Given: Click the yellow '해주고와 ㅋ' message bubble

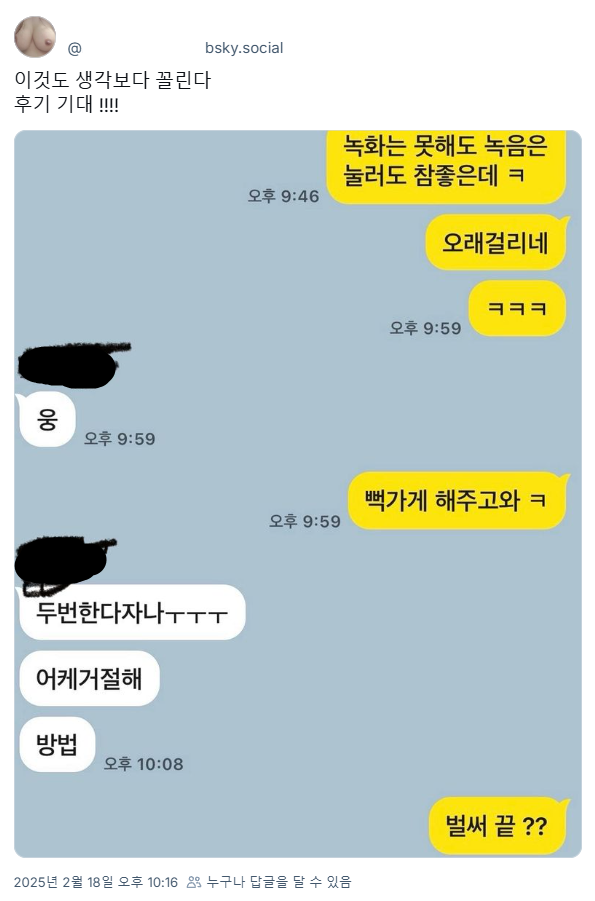Looking at the screenshot, I should 458,500.
